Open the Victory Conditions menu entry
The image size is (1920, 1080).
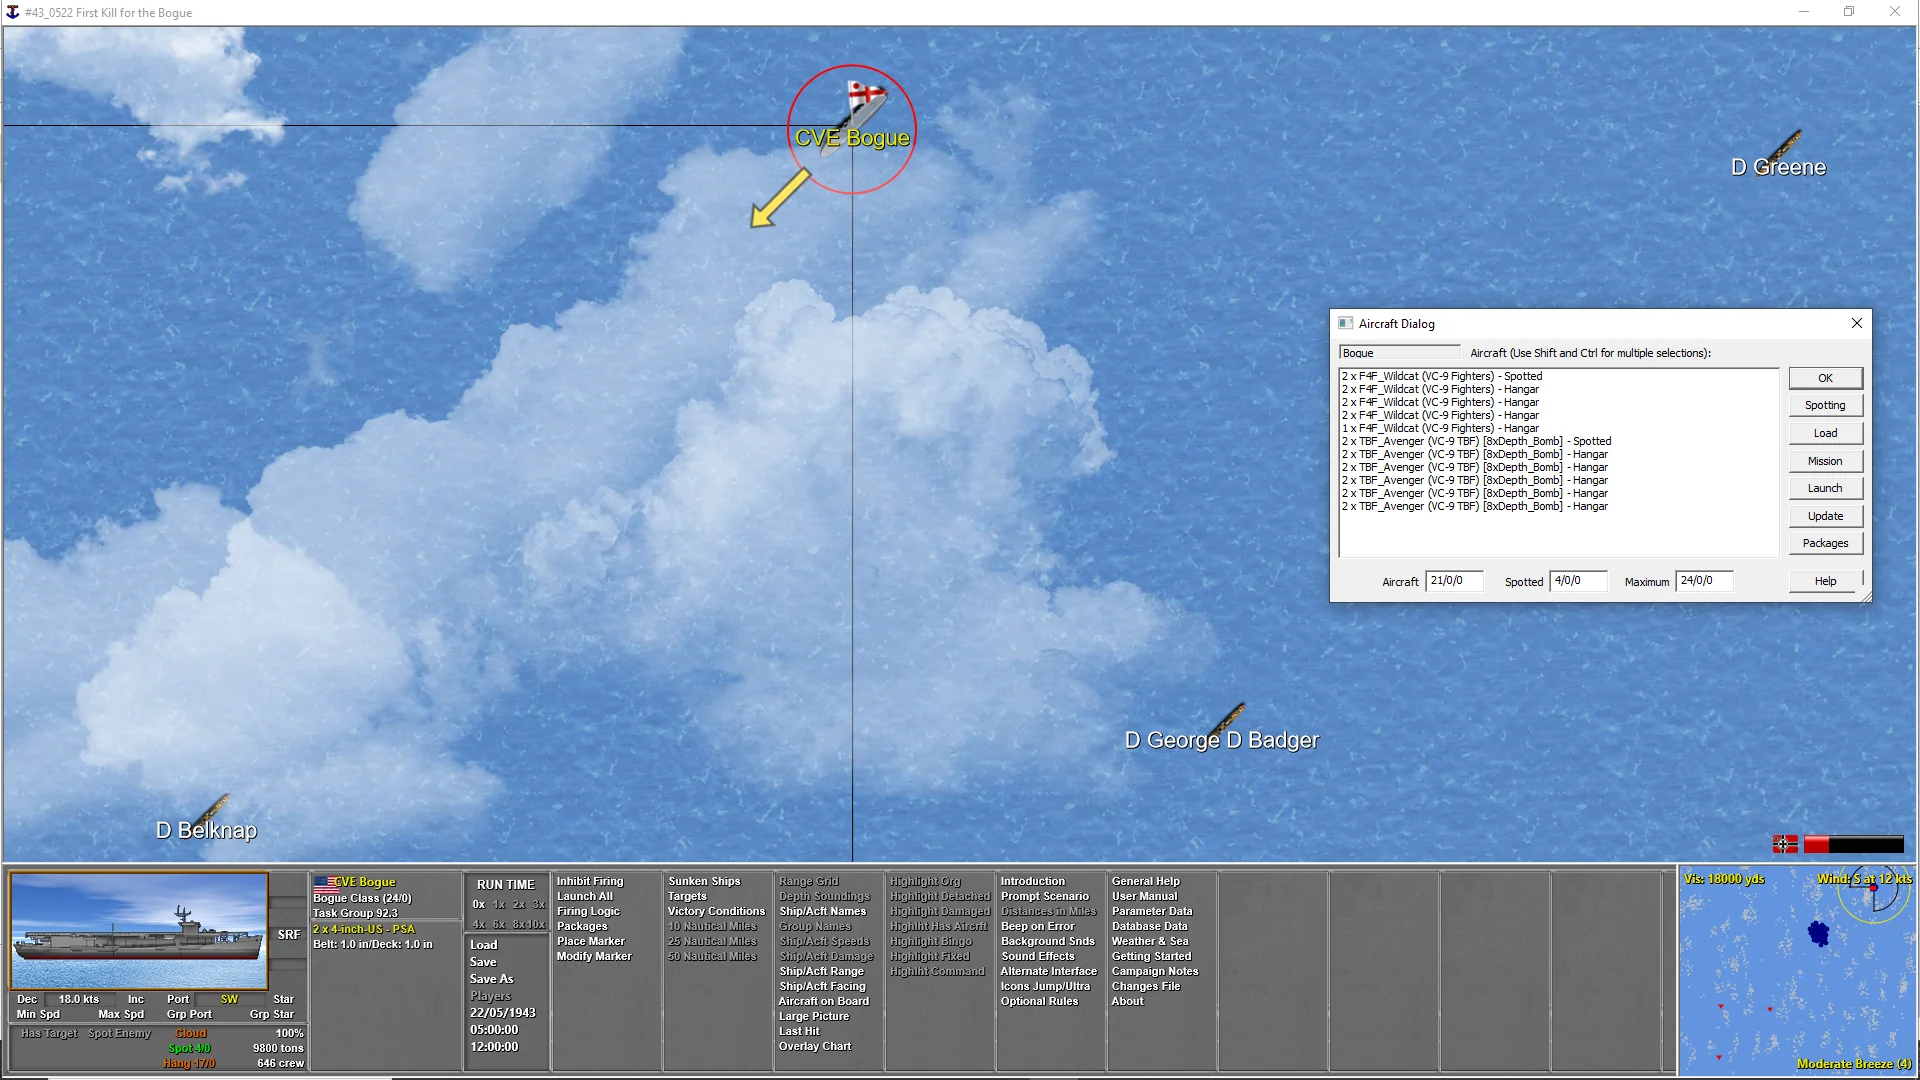(x=716, y=911)
